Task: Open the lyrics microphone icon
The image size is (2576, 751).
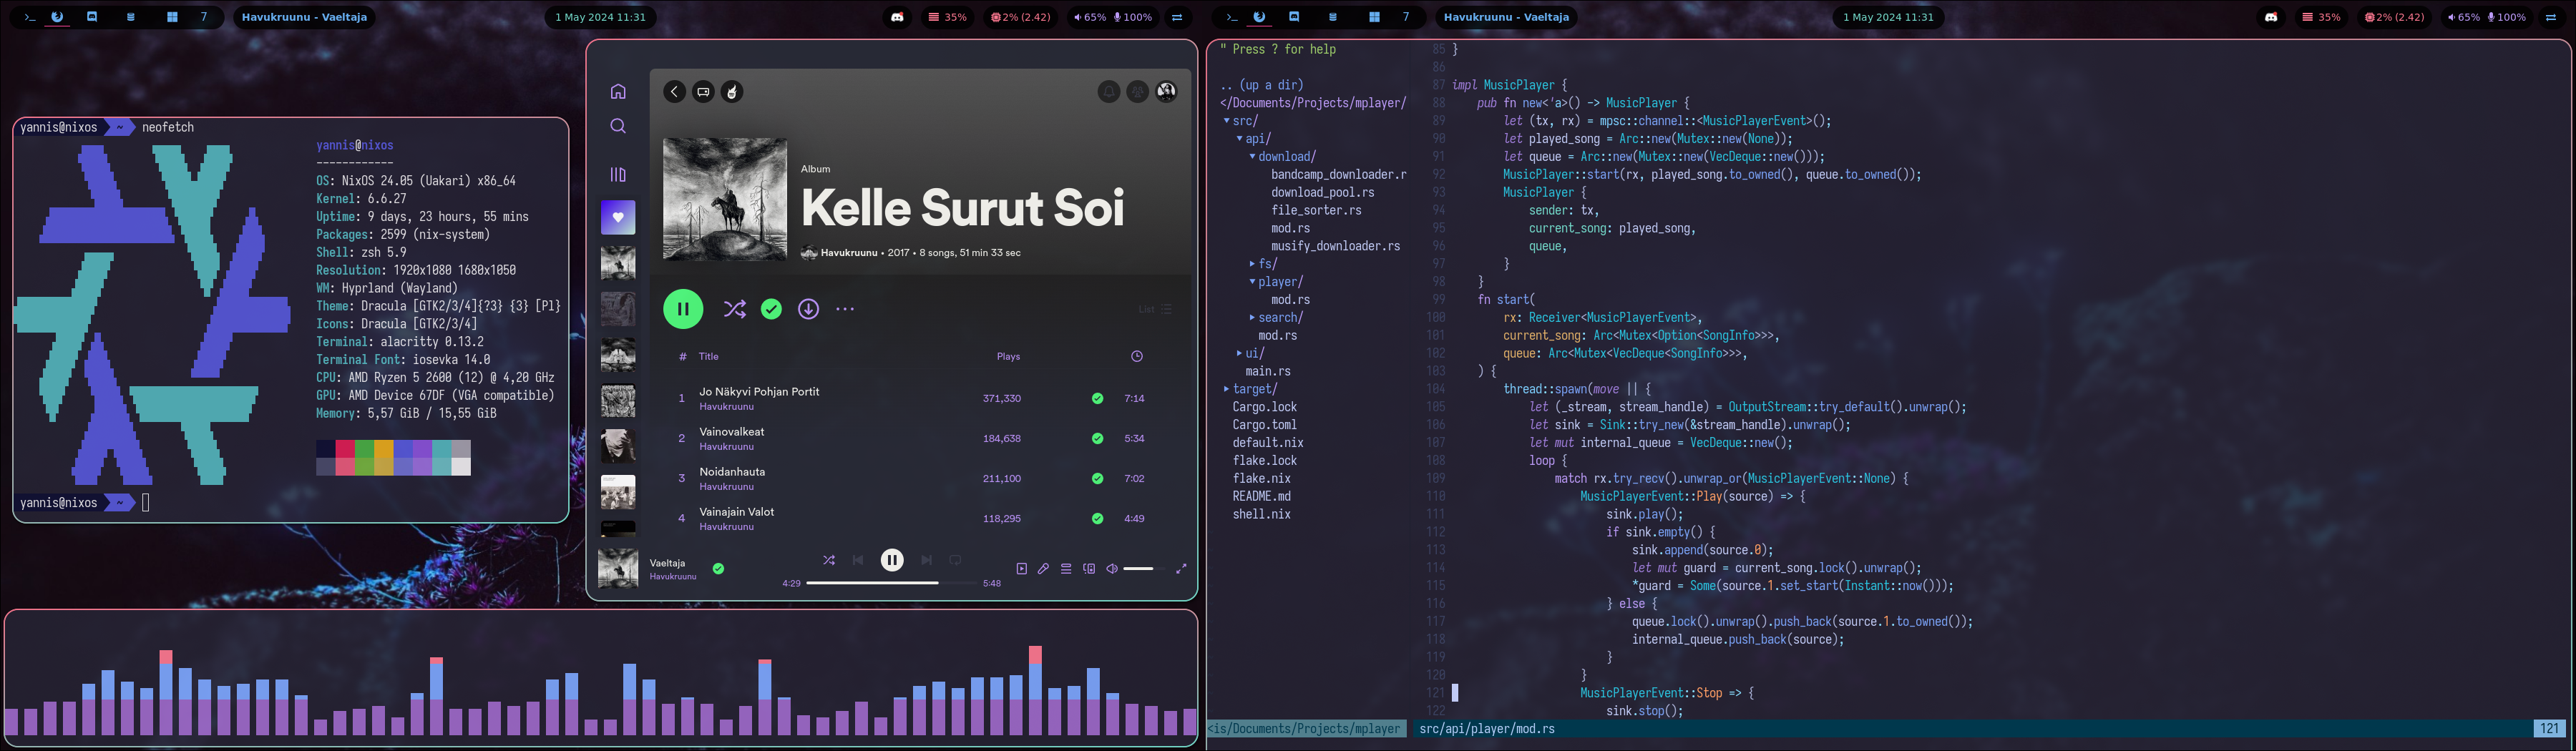Action: pyautogui.click(x=1043, y=569)
